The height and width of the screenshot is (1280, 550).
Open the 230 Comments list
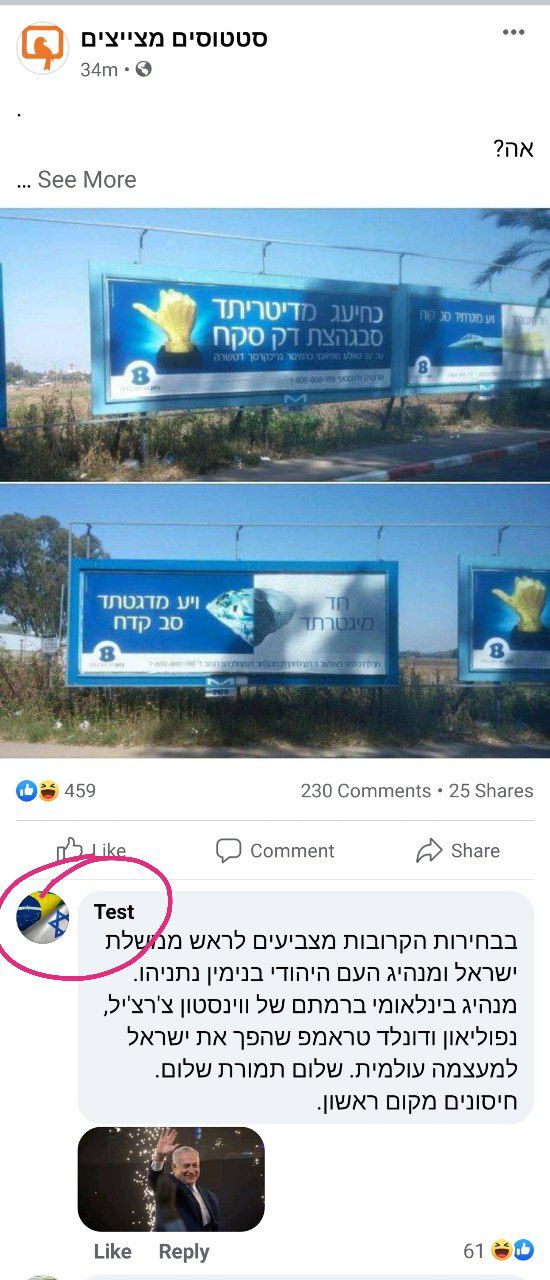[366, 791]
